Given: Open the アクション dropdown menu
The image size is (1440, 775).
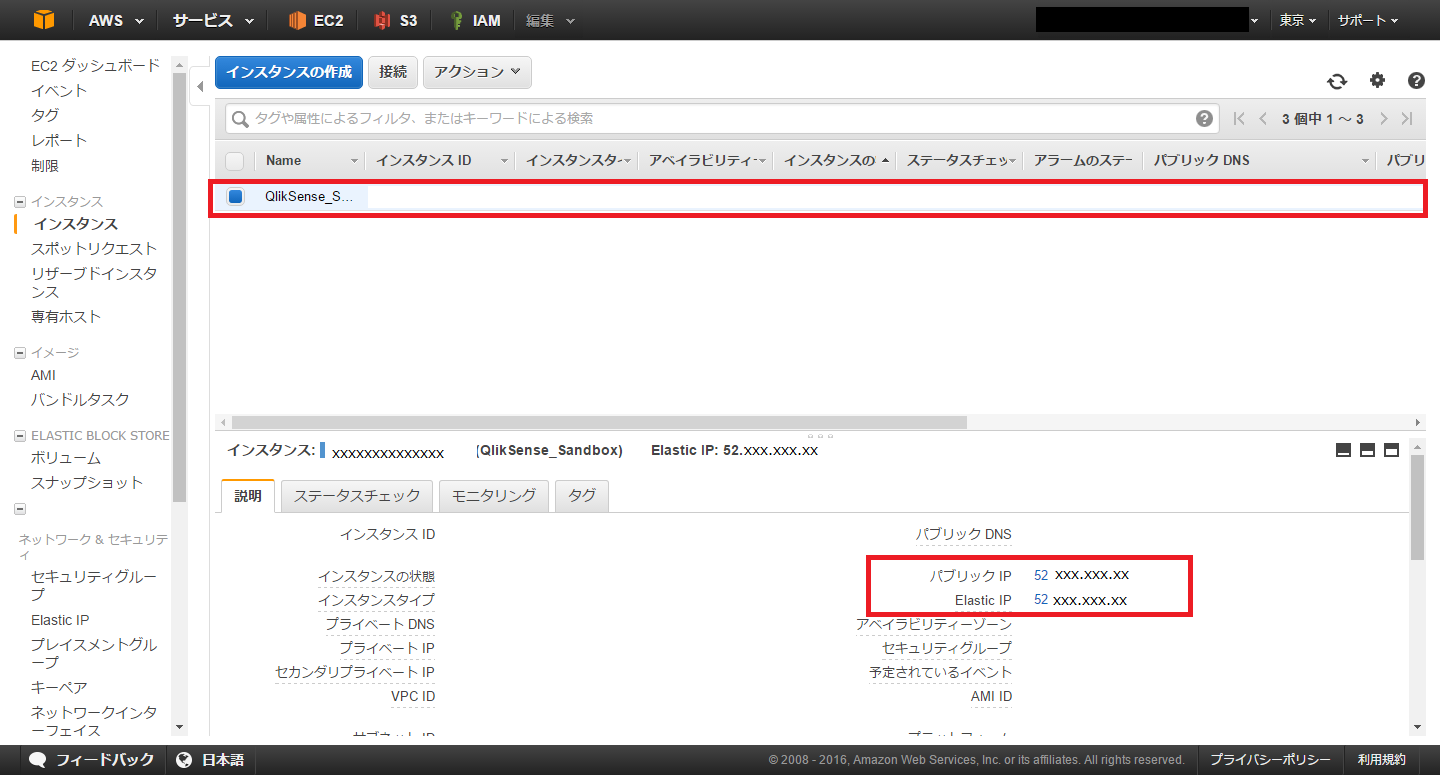Looking at the screenshot, I should pos(477,72).
